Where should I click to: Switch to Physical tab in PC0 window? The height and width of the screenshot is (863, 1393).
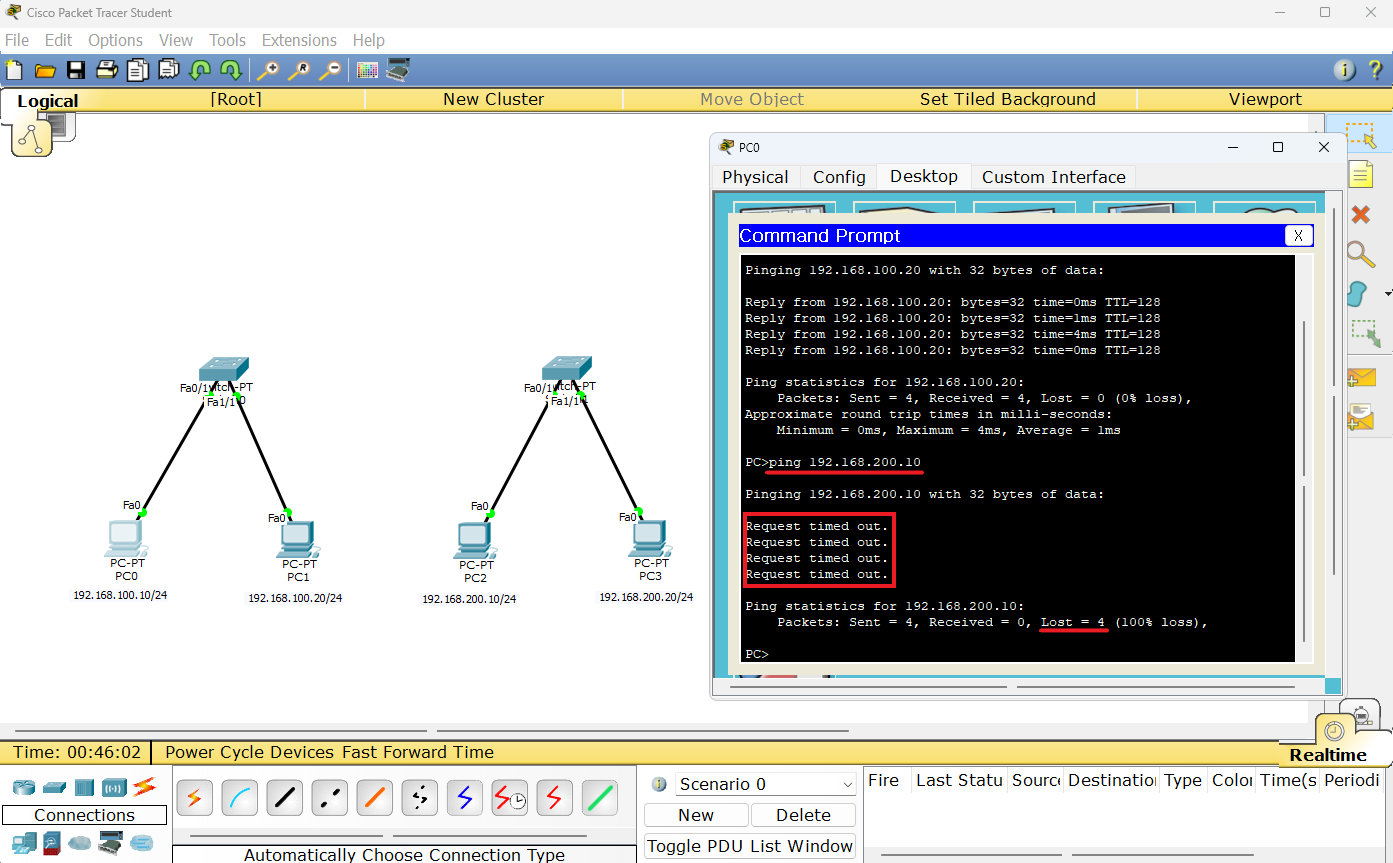pyautogui.click(x=755, y=177)
